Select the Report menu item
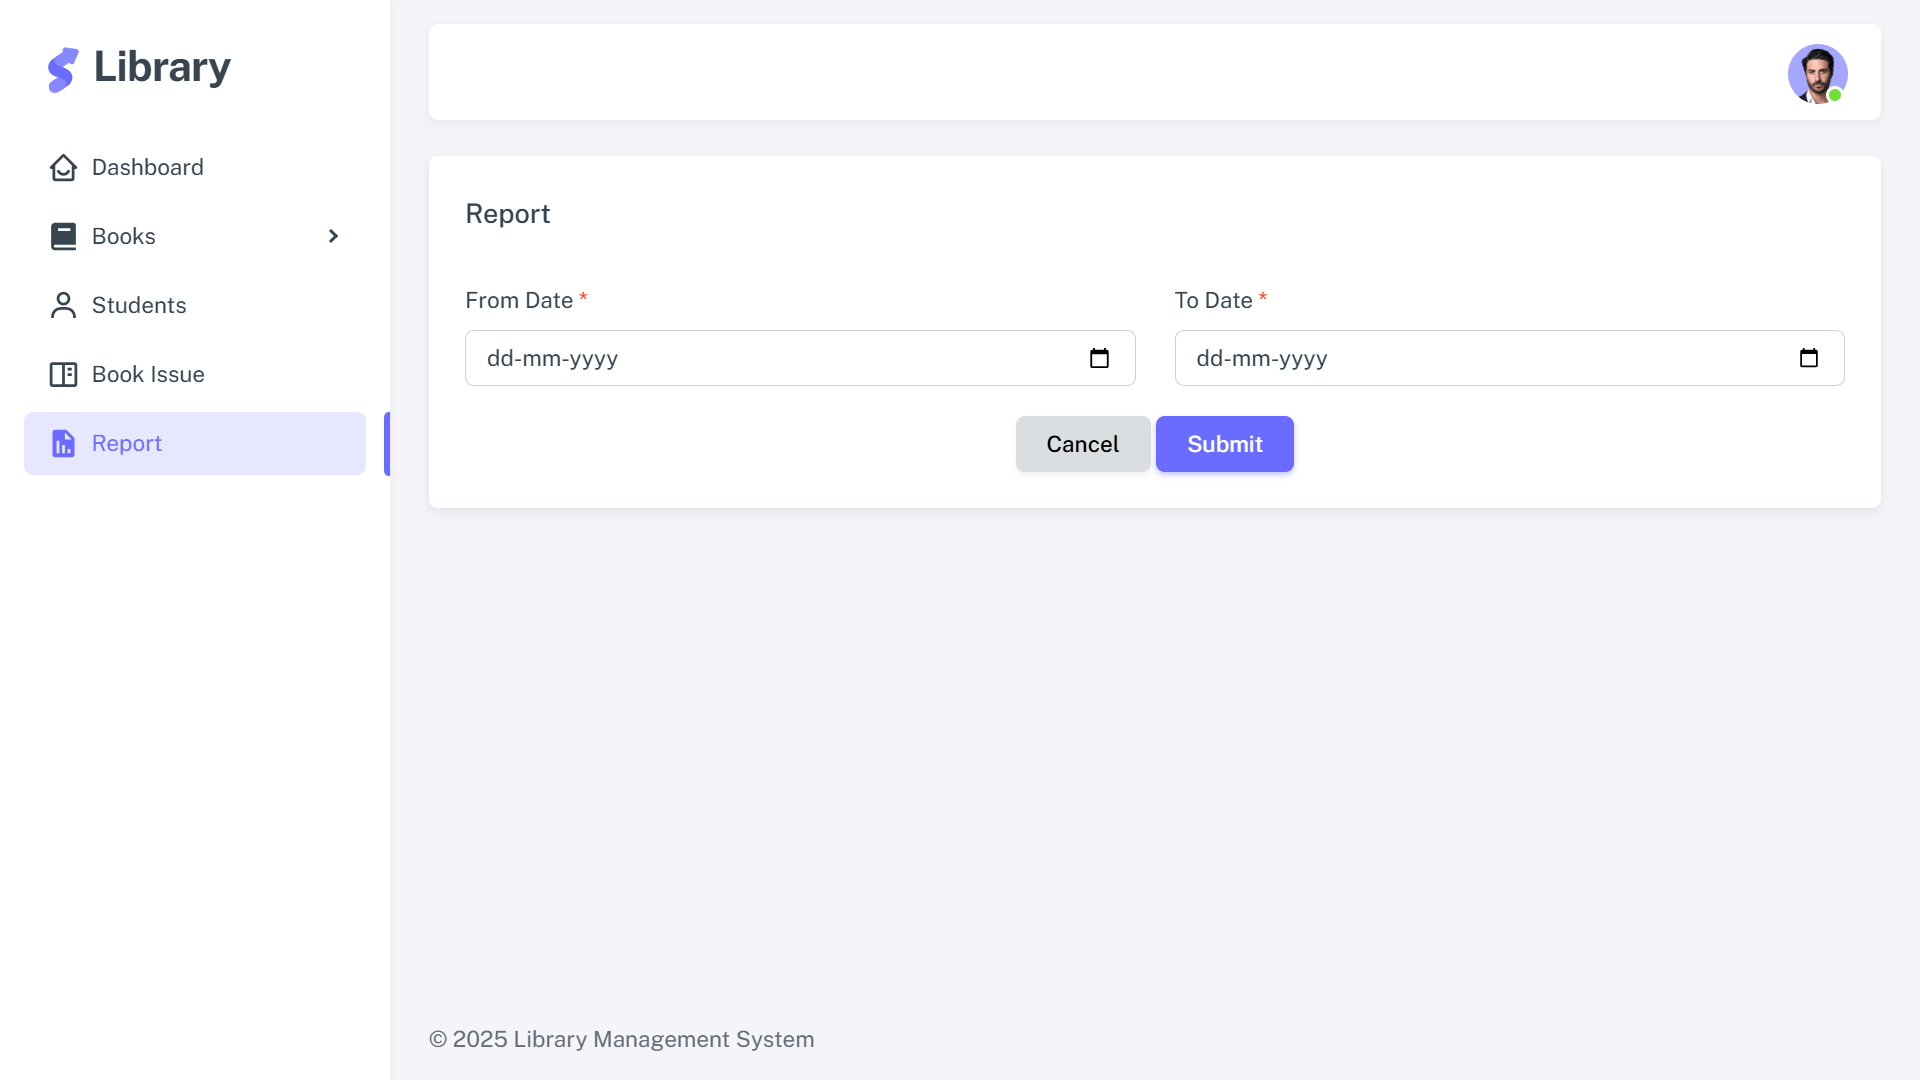Viewport: 1920px width, 1080px height. pyautogui.click(x=195, y=443)
